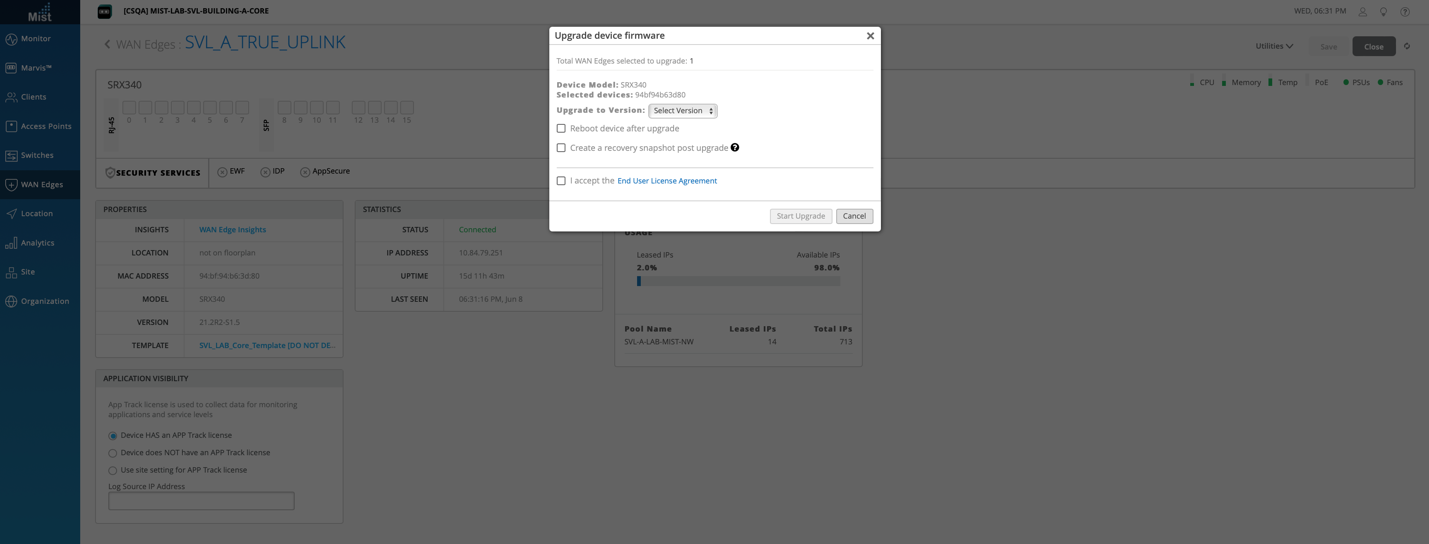Click the Temp gauge indicator

tap(1282, 82)
